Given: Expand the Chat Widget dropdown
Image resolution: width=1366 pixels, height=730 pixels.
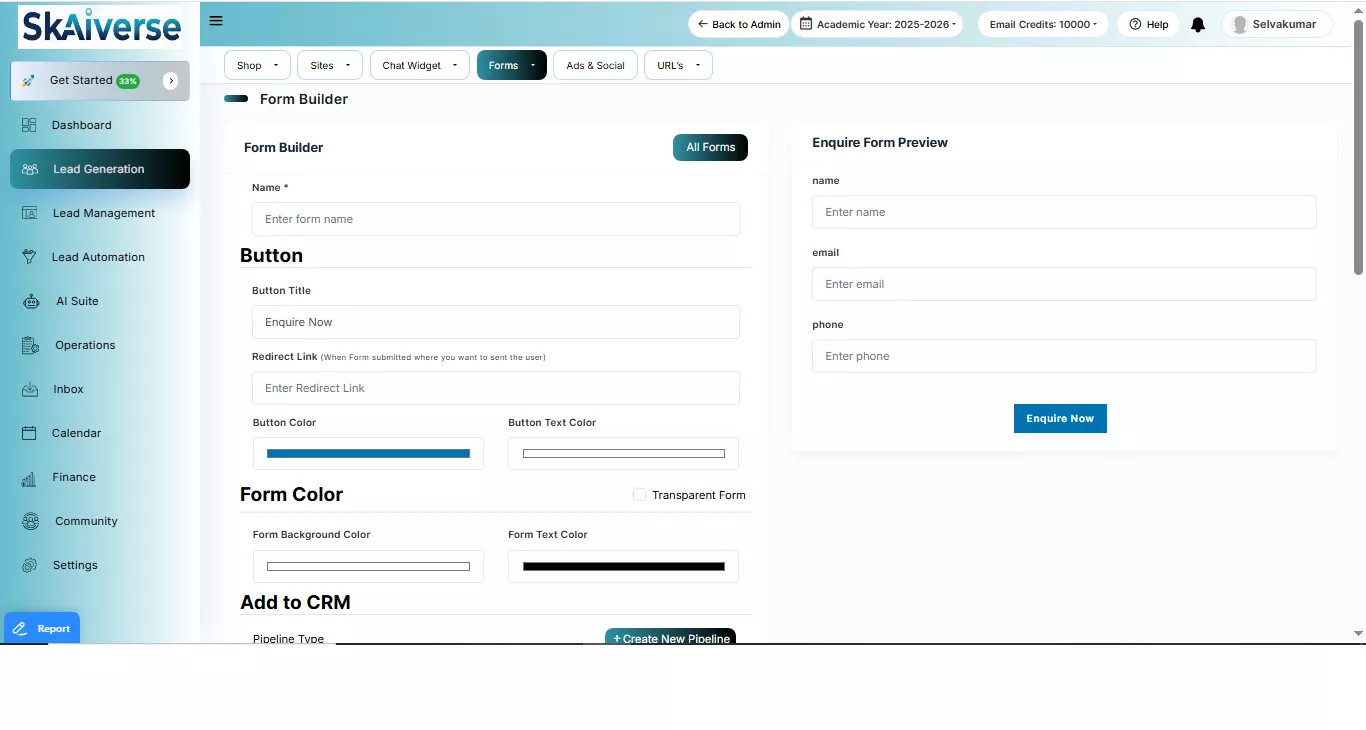Looking at the screenshot, I should 419,65.
